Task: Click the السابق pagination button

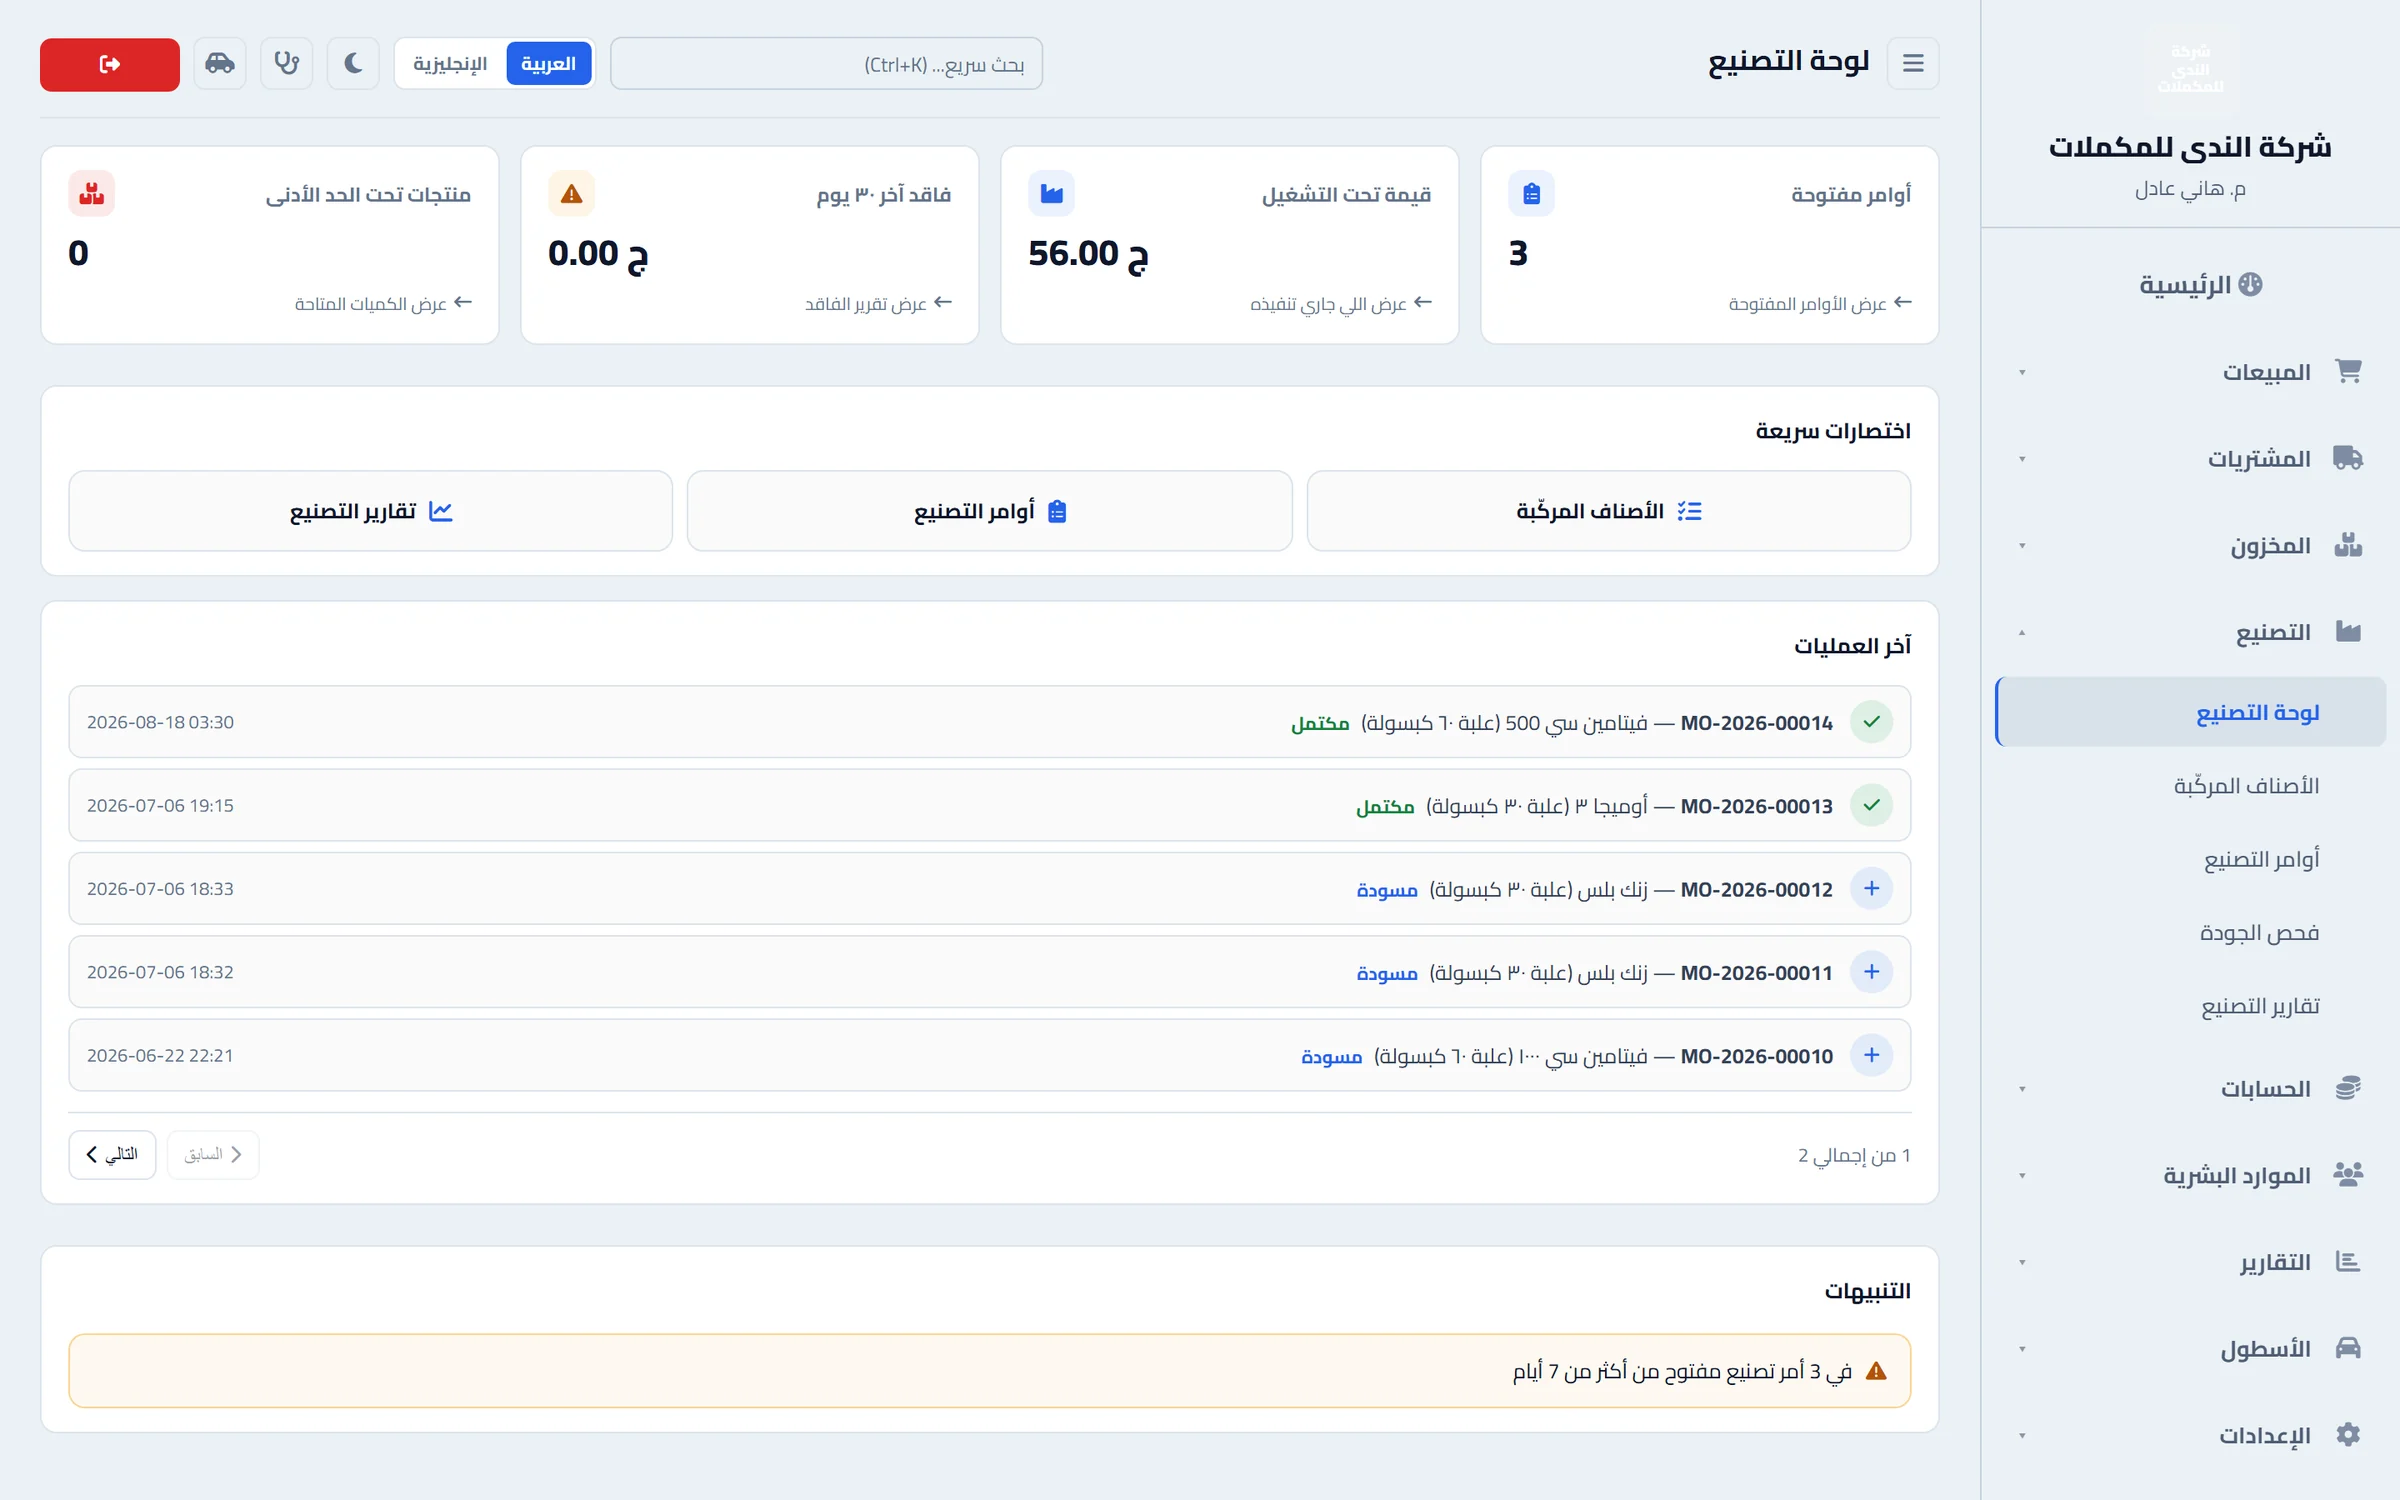Action: point(213,1155)
